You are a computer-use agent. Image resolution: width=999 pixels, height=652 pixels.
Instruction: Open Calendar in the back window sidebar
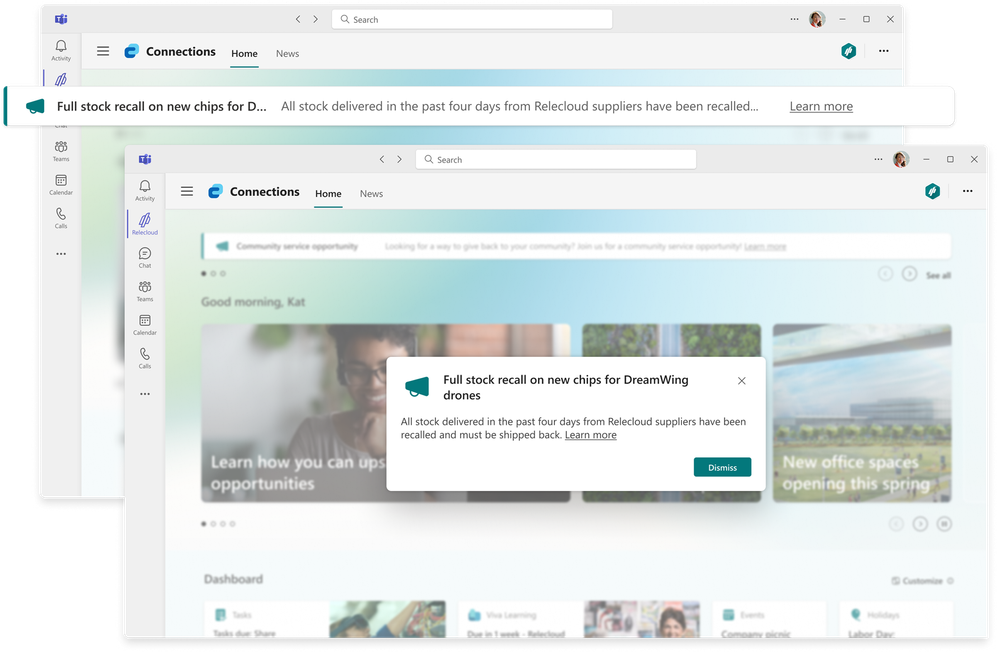(61, 185)
